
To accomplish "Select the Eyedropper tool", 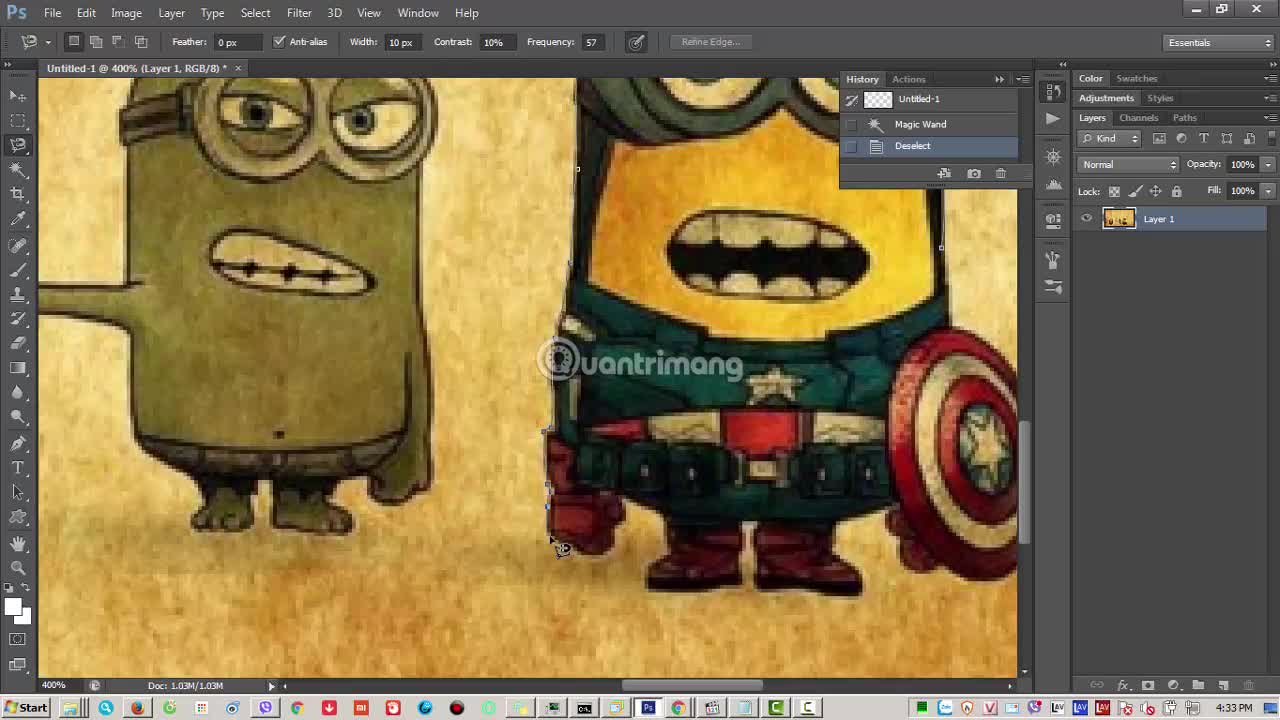I will (18, 220).
